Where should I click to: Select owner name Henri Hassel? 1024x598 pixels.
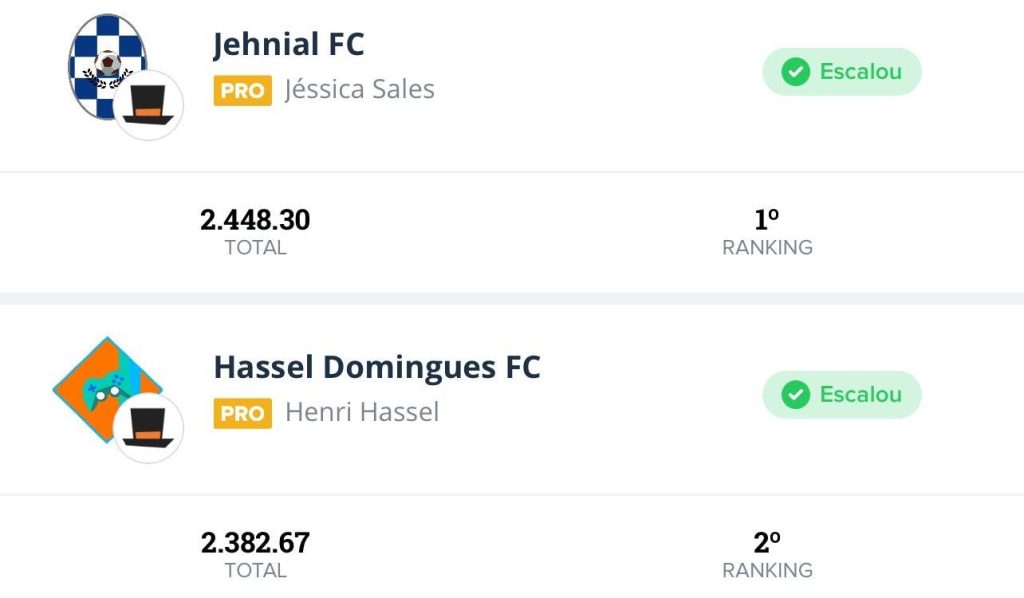tap(362, 412)
